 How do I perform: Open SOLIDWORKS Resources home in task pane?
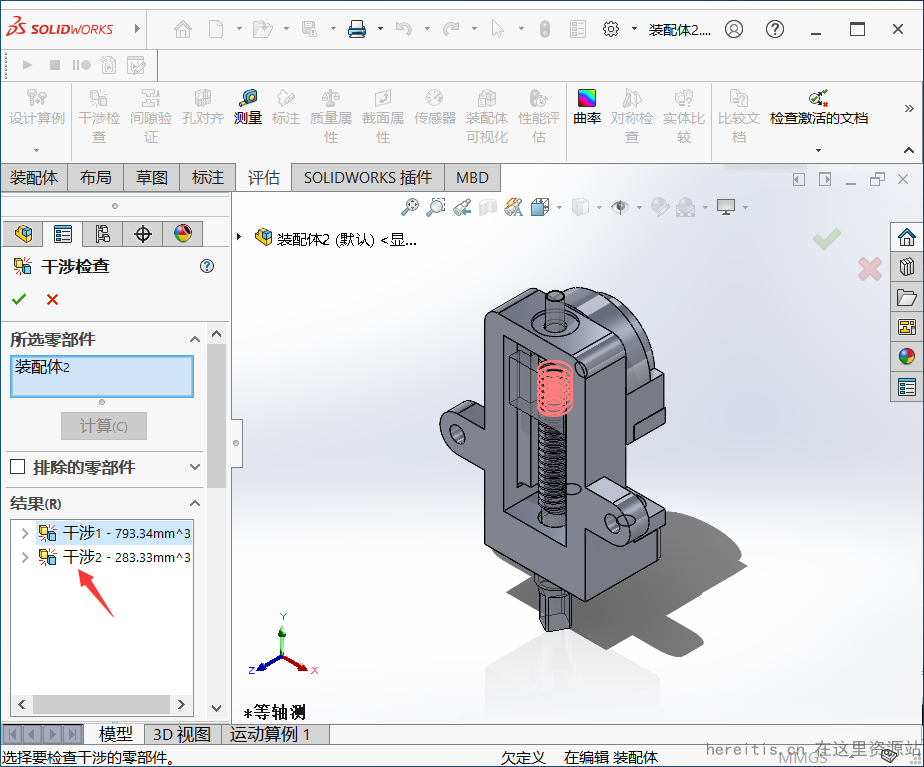tap(907, 237)
